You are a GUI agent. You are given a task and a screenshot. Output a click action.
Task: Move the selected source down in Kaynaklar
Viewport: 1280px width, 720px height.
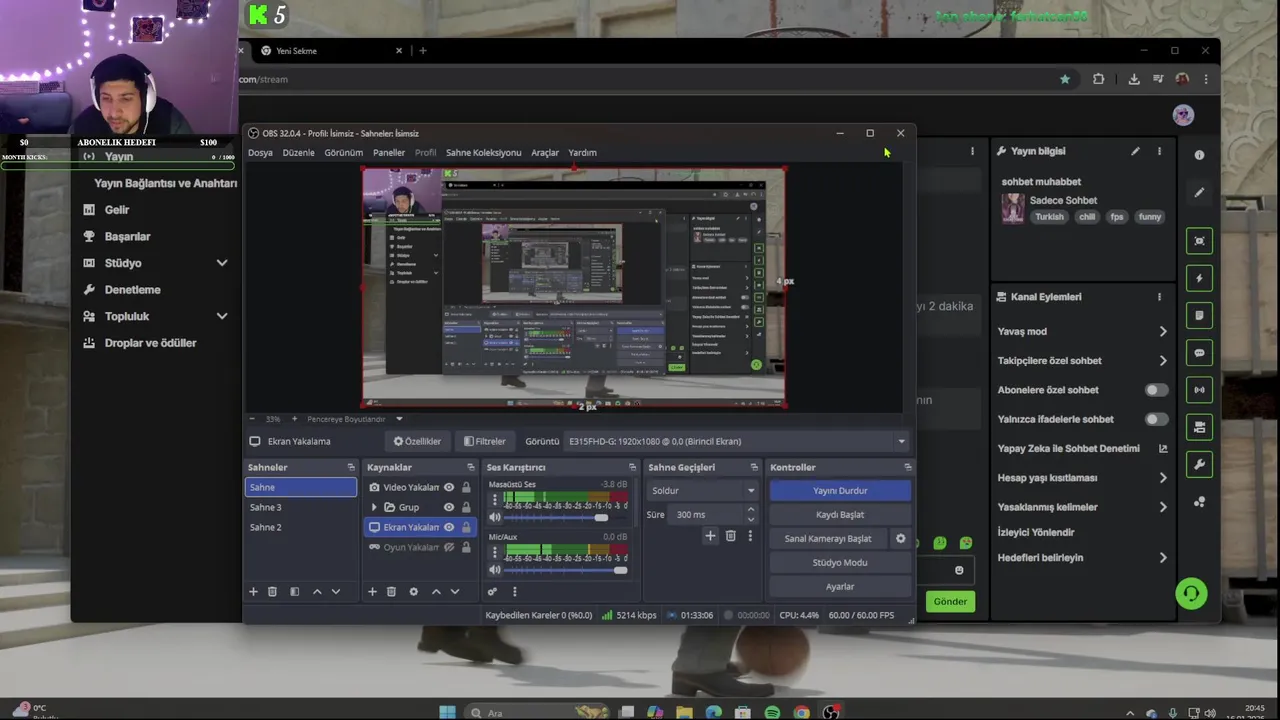[455, 592]
